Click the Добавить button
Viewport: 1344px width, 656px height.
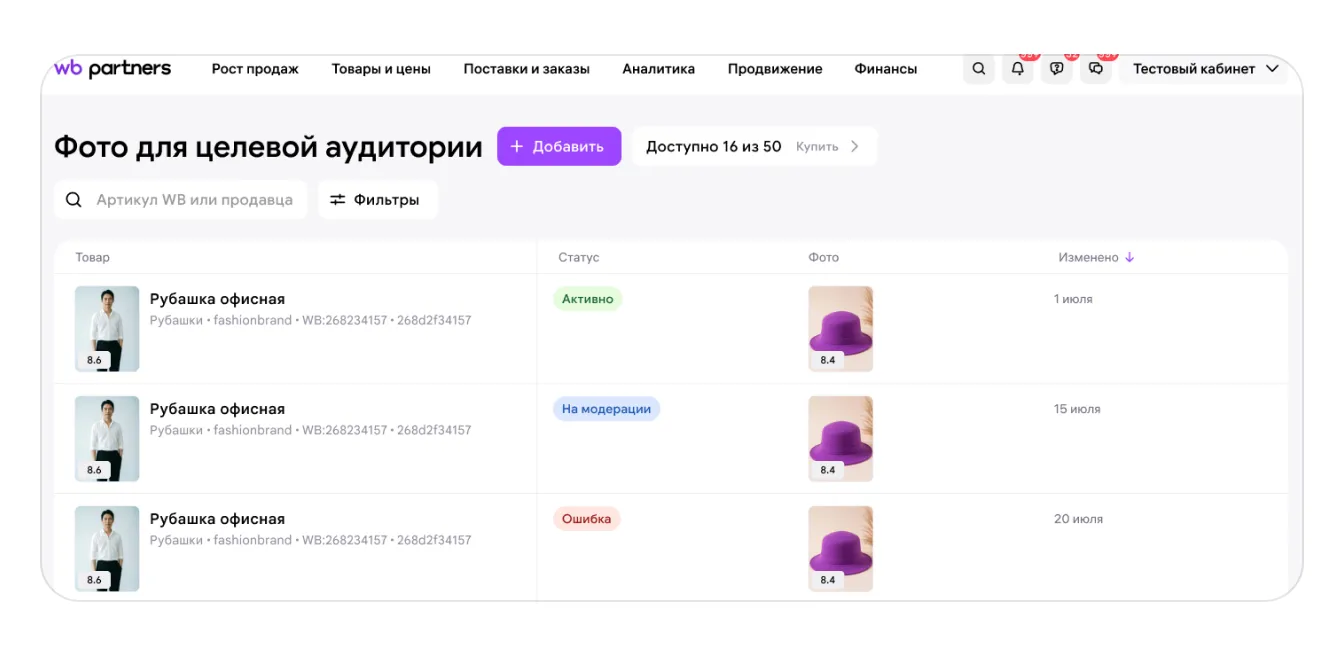[559, 146]
